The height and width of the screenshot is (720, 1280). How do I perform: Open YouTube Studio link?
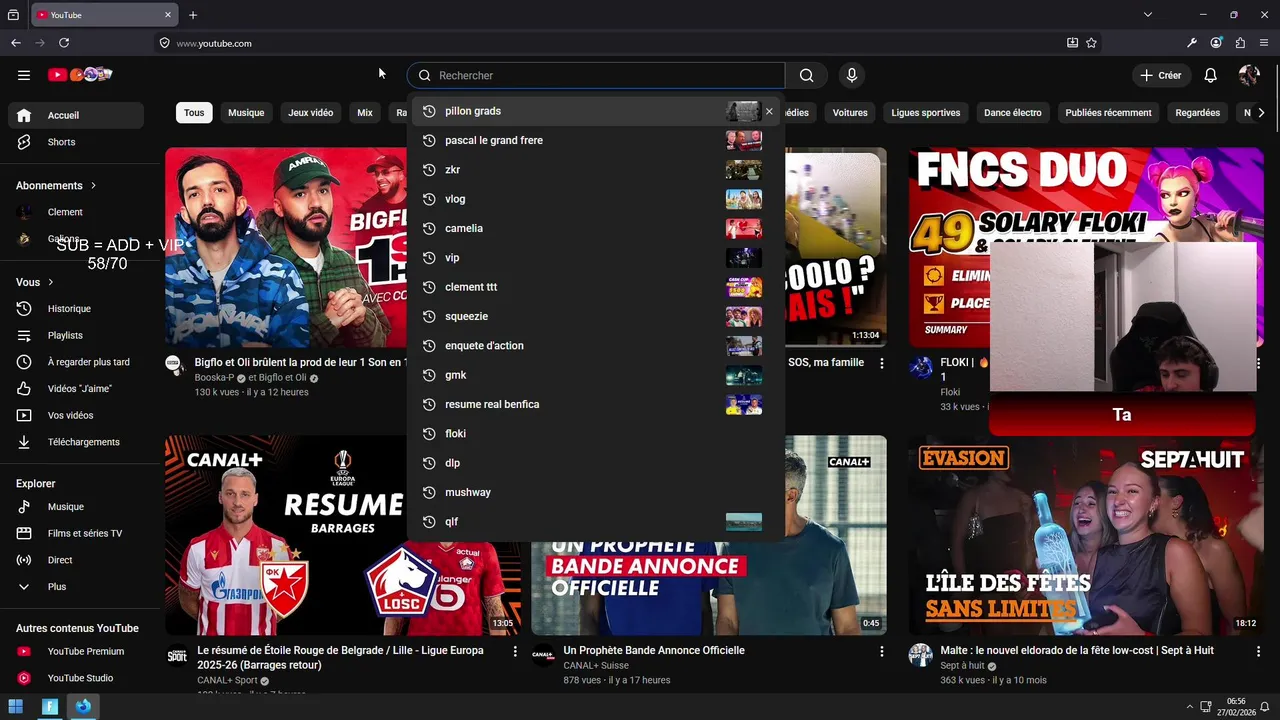(x=76, y=678)
